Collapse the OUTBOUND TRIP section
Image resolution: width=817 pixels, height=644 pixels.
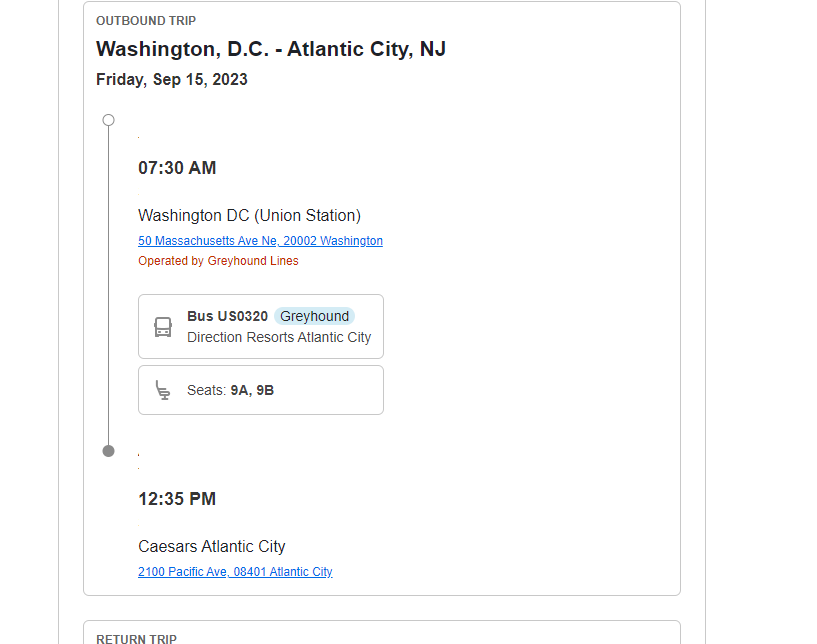coord(145,20)
